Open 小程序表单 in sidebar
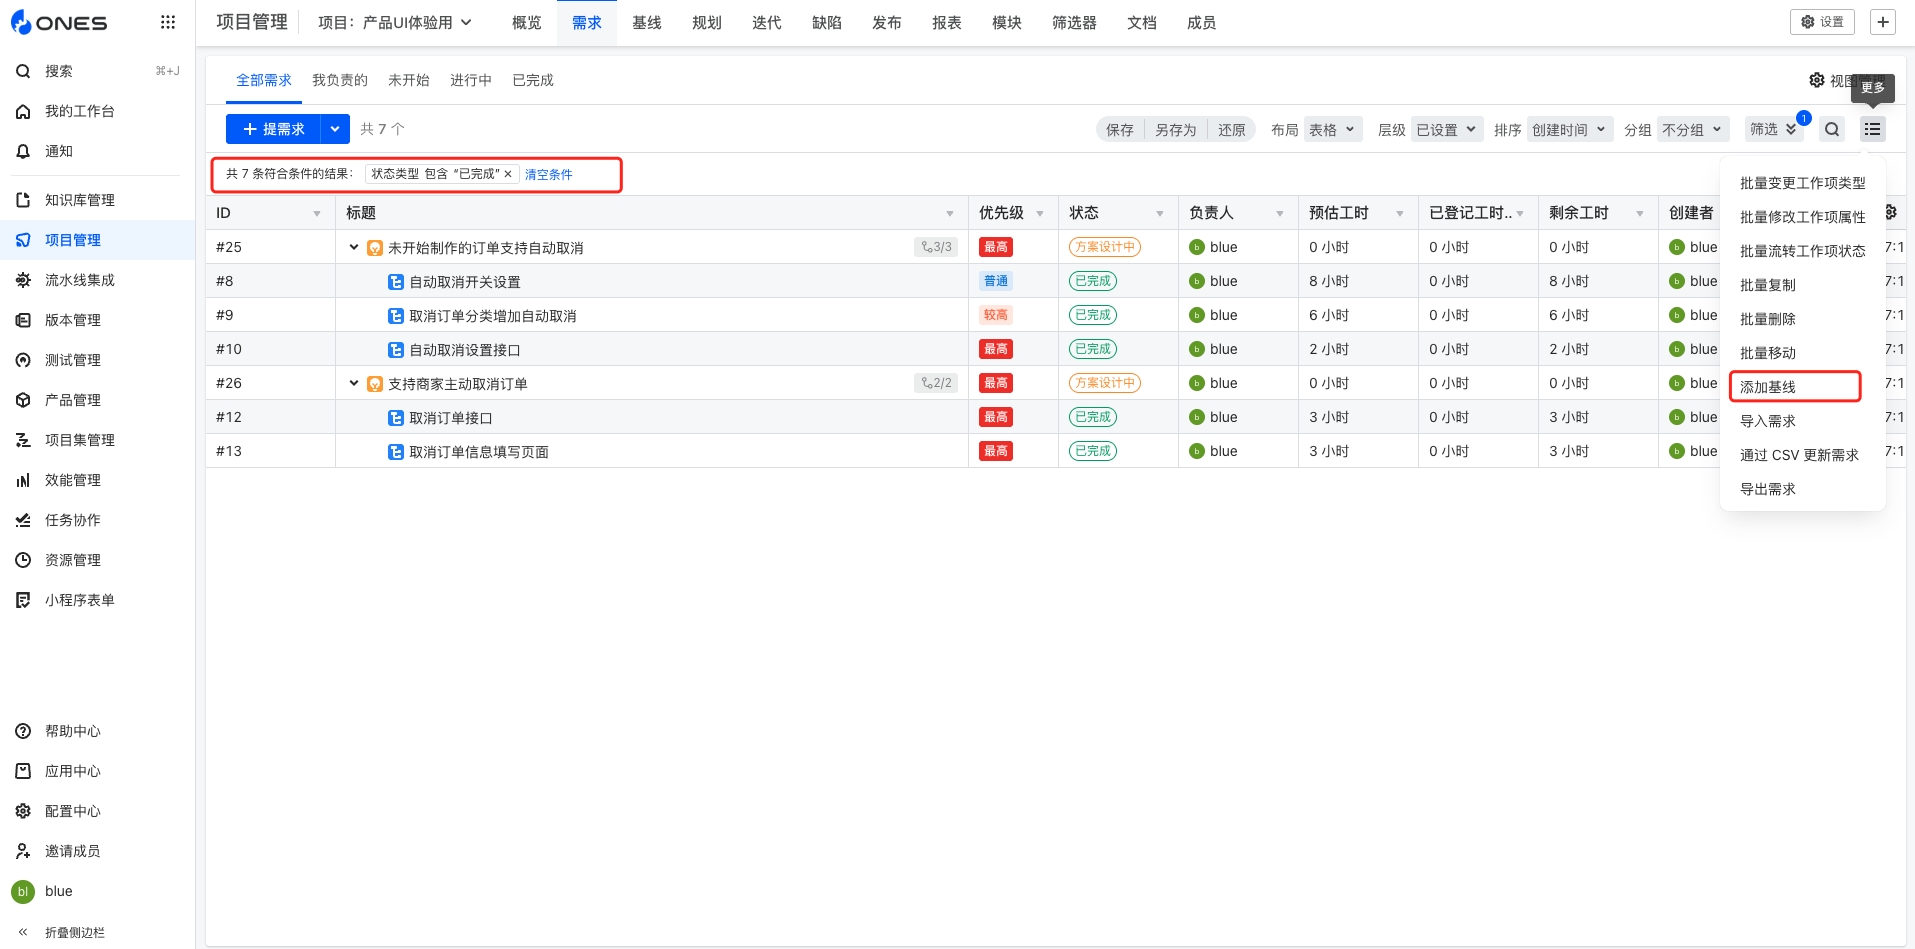 pyautogui.click(x=80, y=600)
